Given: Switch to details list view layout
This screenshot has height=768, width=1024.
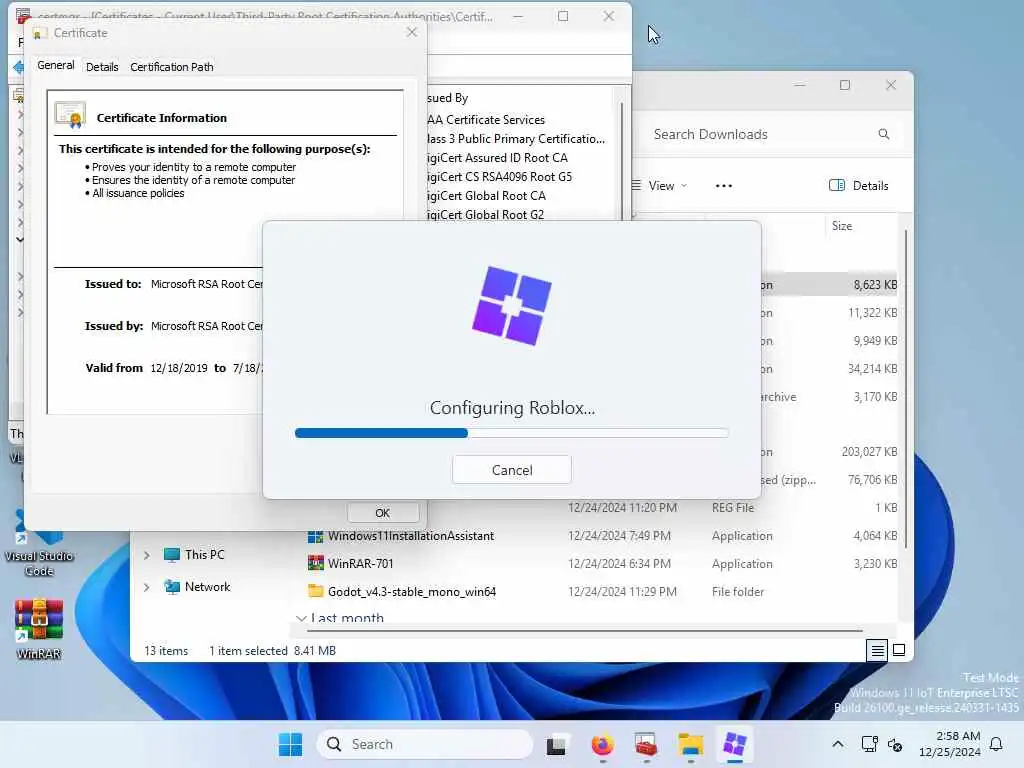Looking at the screenshot, I should pos(877,650).
